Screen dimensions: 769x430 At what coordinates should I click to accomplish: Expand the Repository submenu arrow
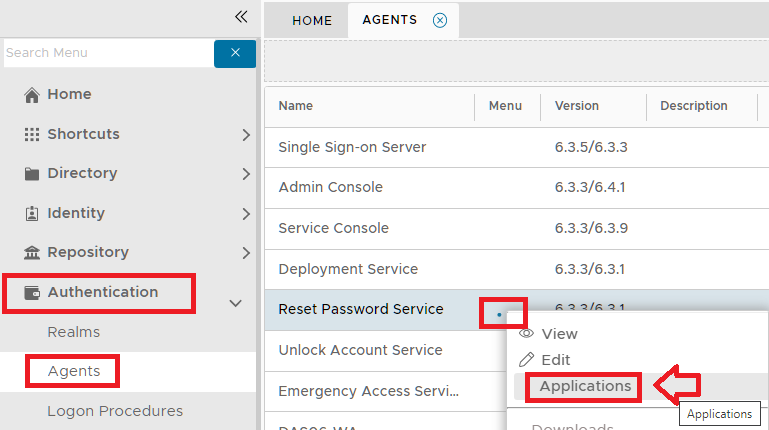[246, 253]
